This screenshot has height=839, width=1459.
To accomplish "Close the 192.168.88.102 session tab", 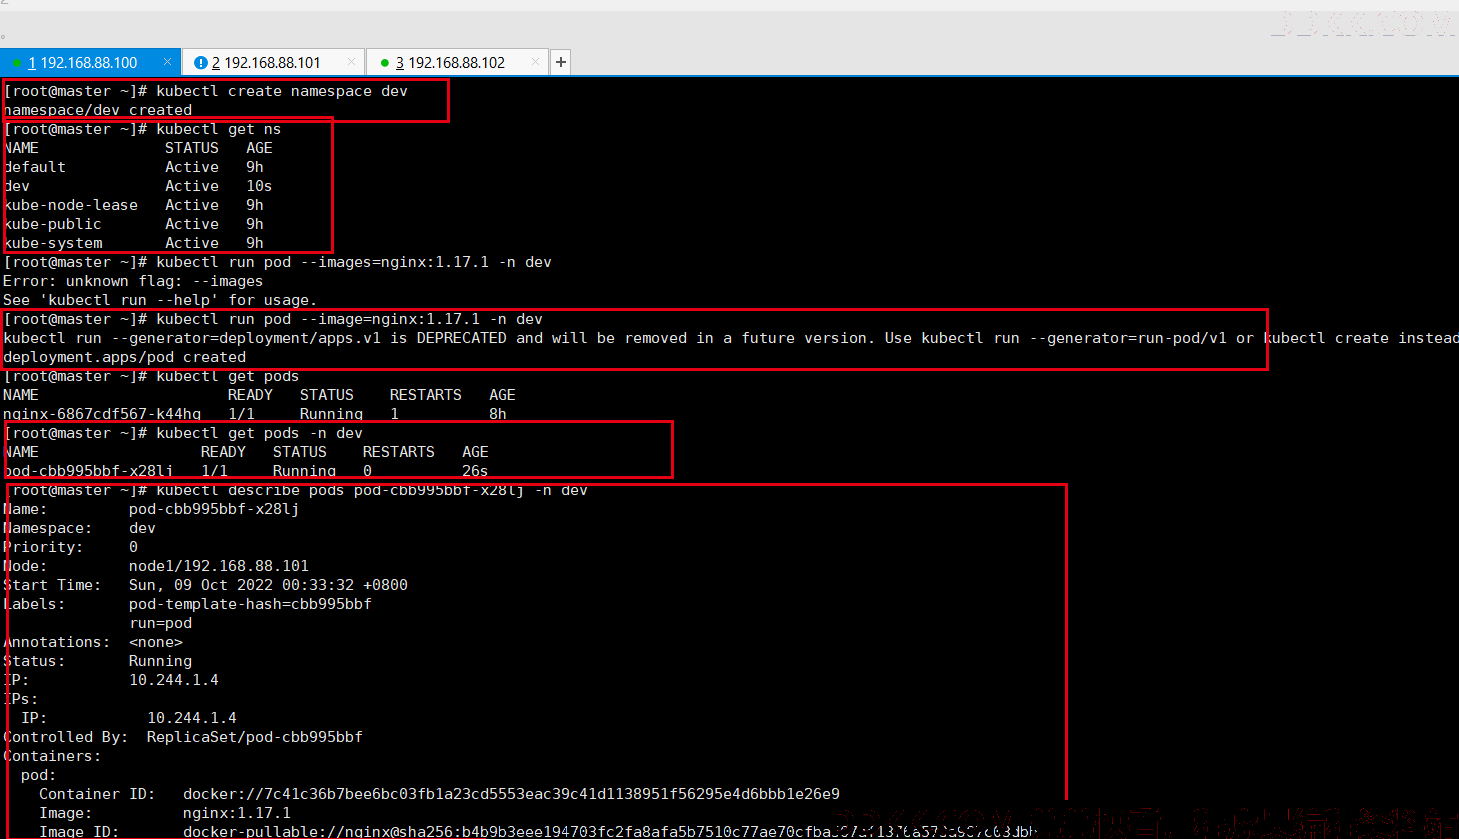I will (535, 62).
